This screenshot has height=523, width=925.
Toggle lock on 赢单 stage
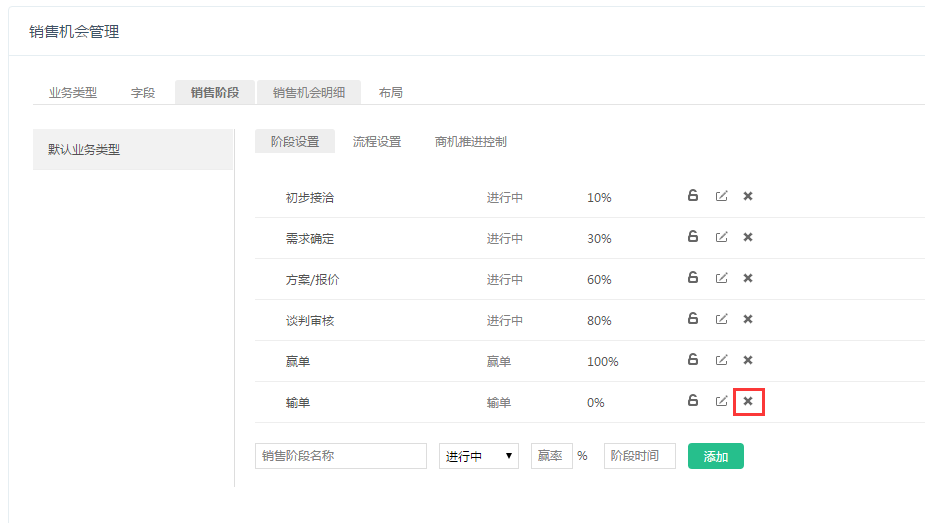tap(692, 360)
